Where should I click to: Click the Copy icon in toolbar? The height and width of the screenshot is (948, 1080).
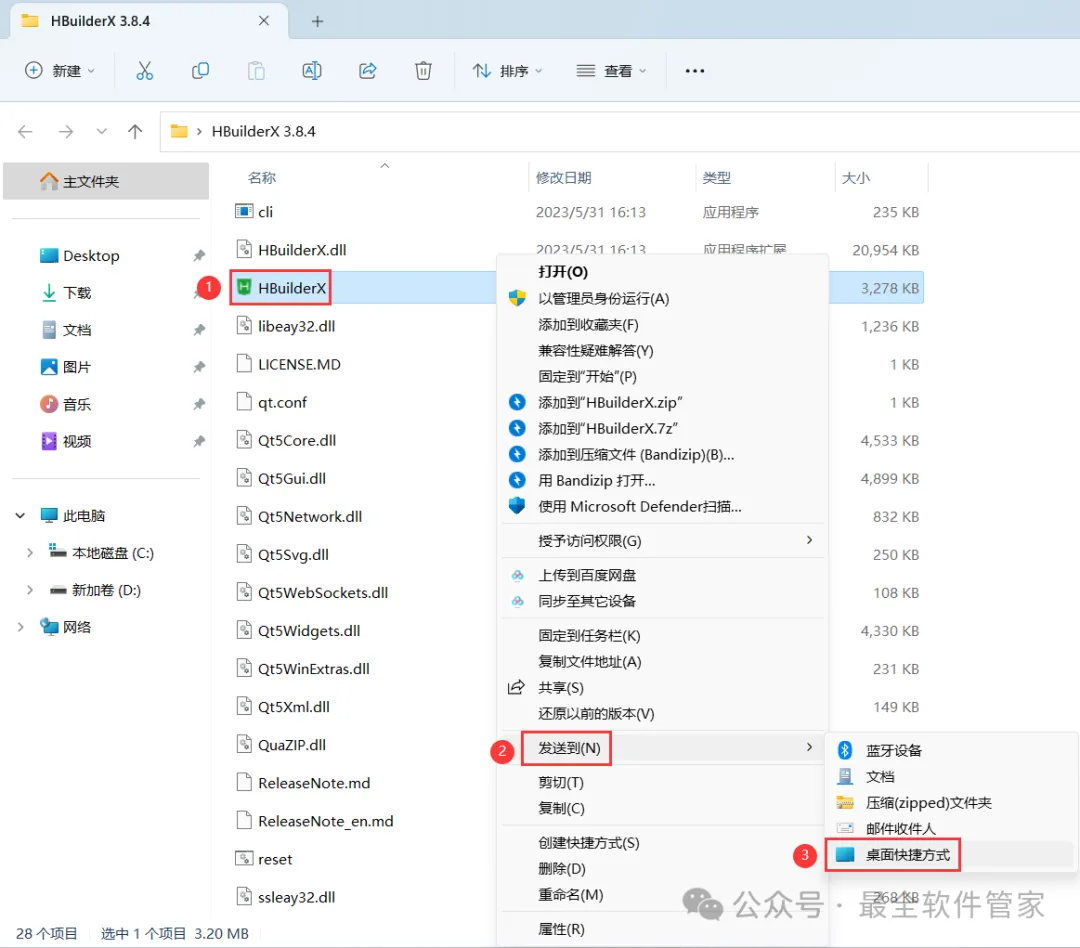200,71
